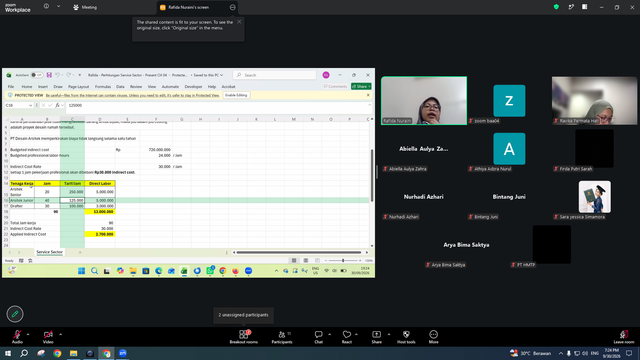The width and height of the screenshot is (640, 360).
Task: Select the Service Sector sheet tab
Action: (49, 252)
